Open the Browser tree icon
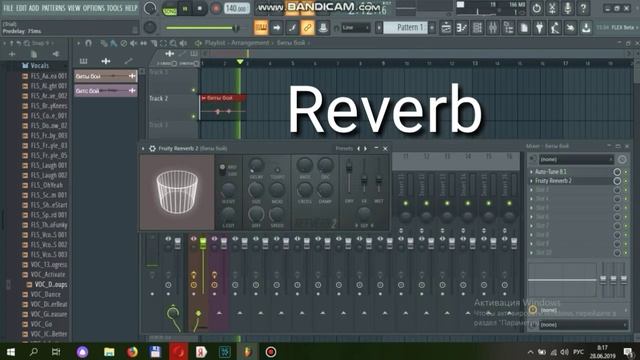Screen dimensions: 640x360 tap(508, 28)
